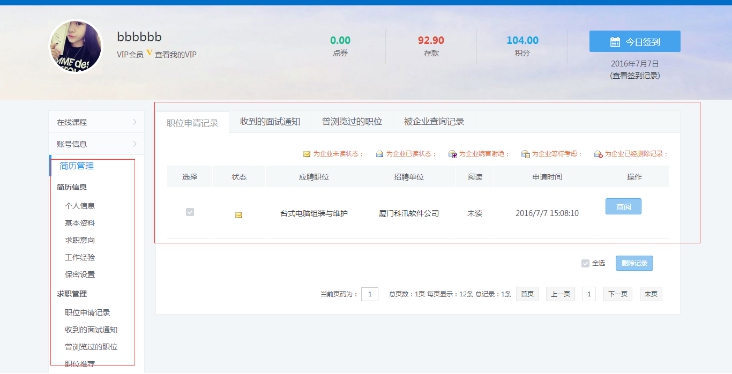Open 个人信息 in the sidebar
732x374 pixels.
(x=80, y=205)
